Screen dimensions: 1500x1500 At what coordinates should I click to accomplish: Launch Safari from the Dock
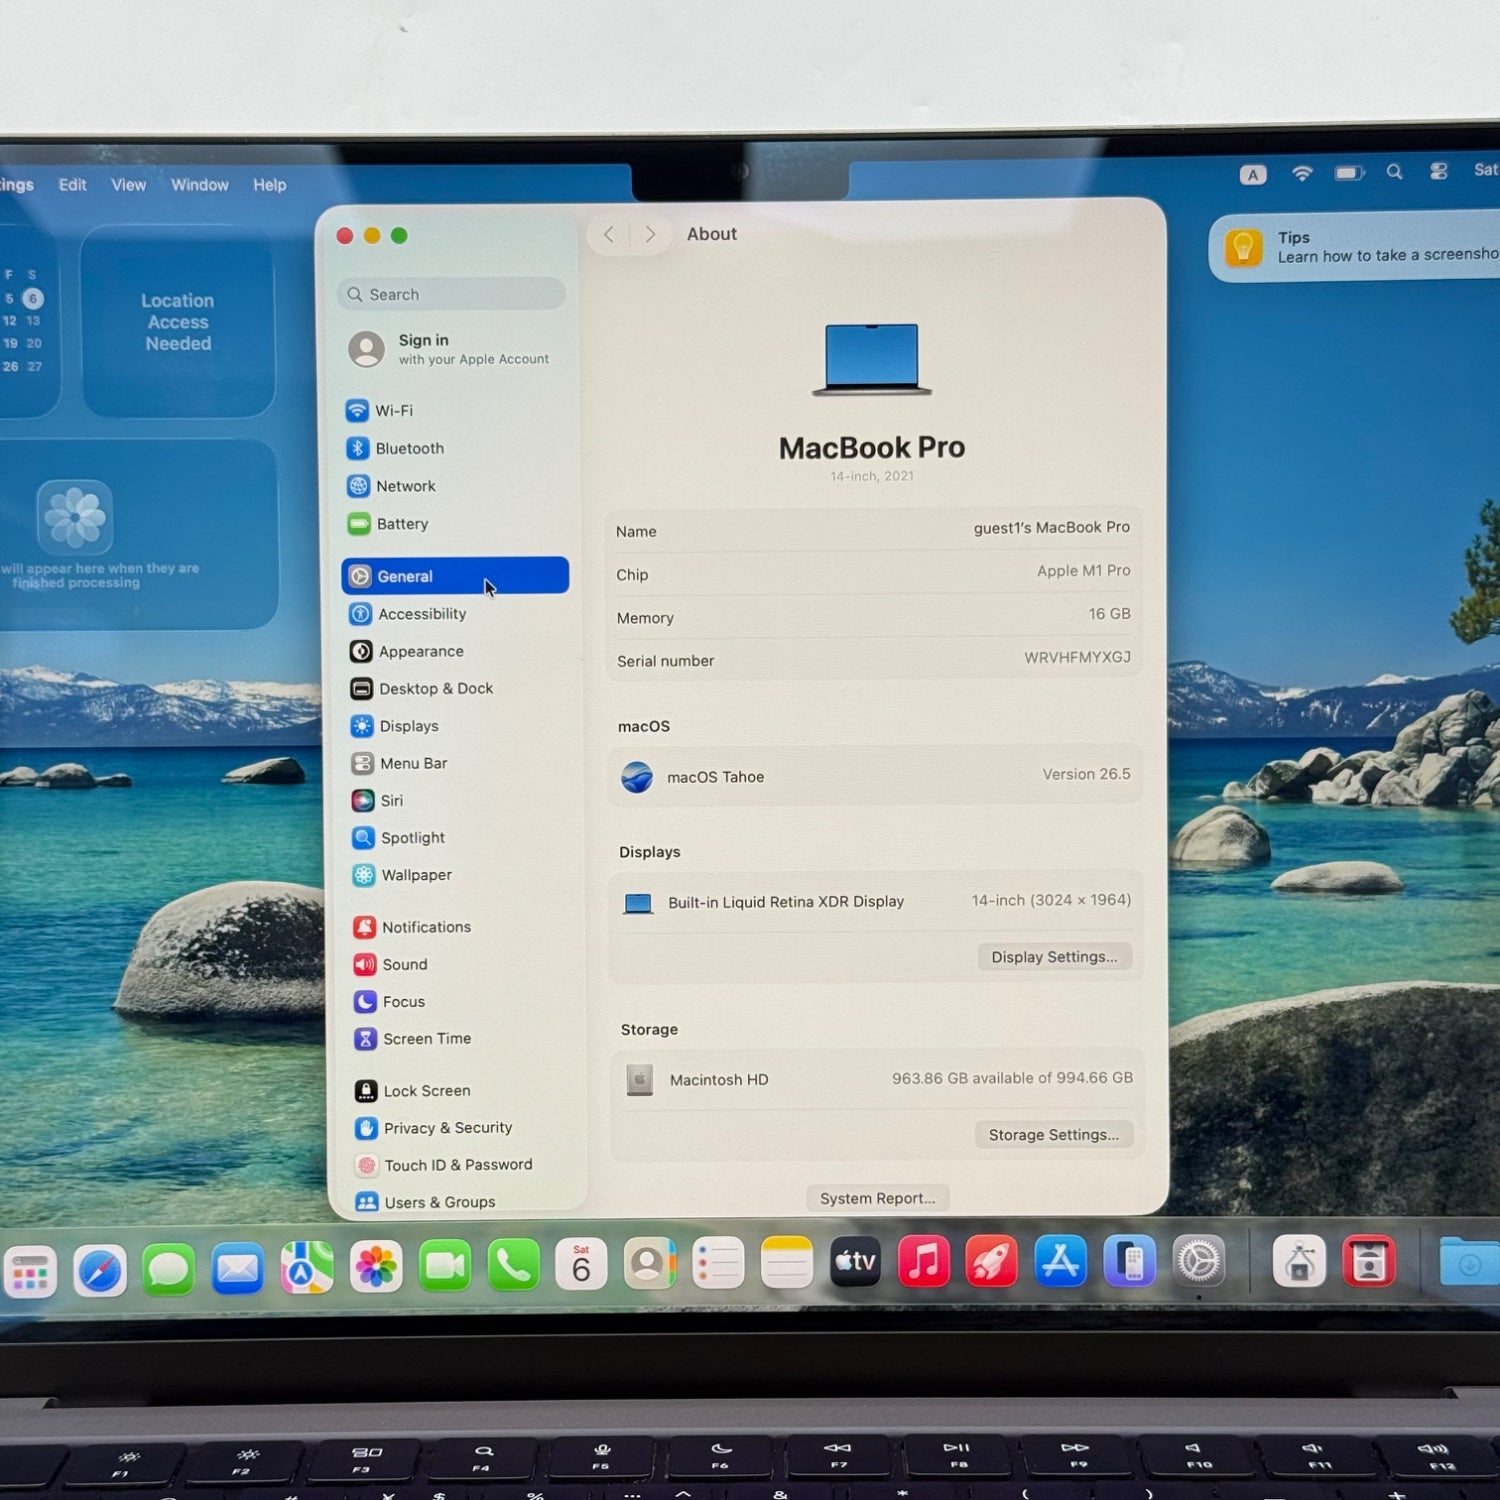100,1271
